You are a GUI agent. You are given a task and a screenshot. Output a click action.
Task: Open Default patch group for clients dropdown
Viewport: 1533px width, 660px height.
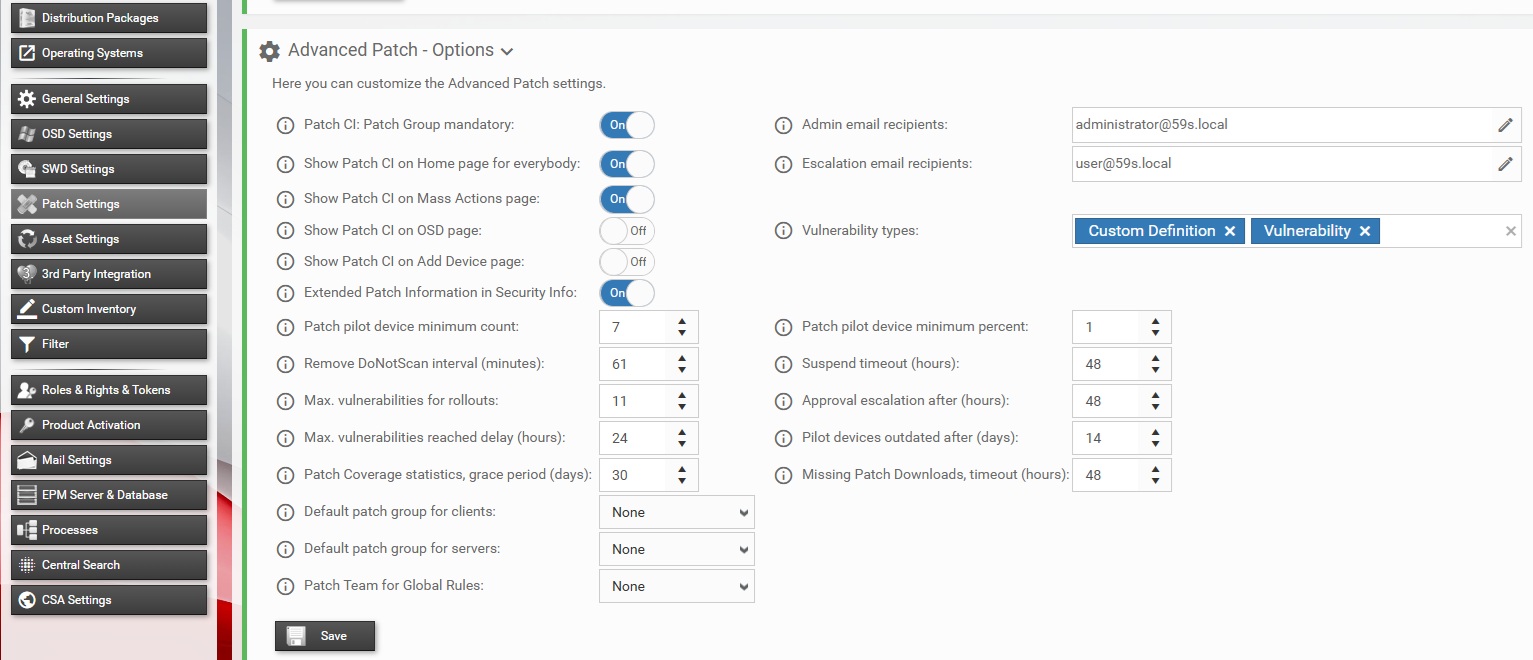pyautogui.click(x=676, y=512)
